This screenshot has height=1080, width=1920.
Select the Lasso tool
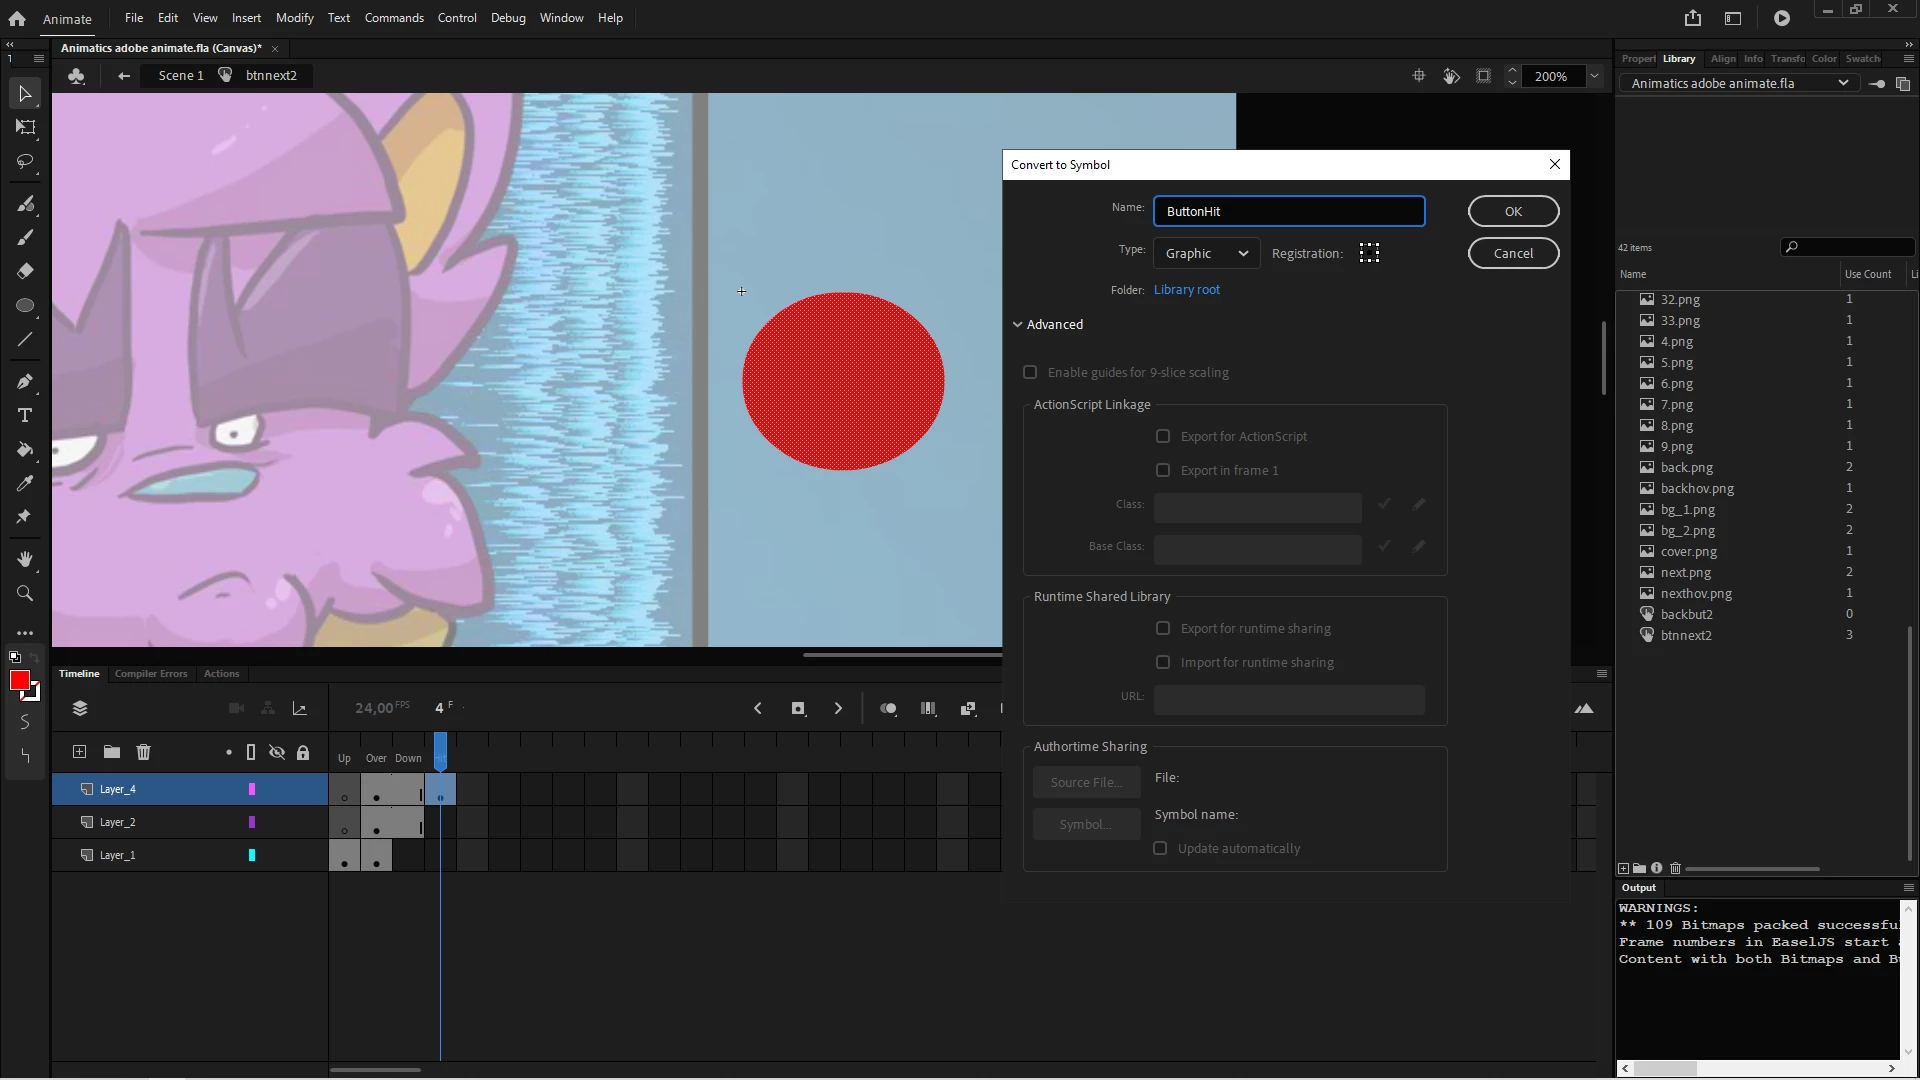tap(25, 161)
